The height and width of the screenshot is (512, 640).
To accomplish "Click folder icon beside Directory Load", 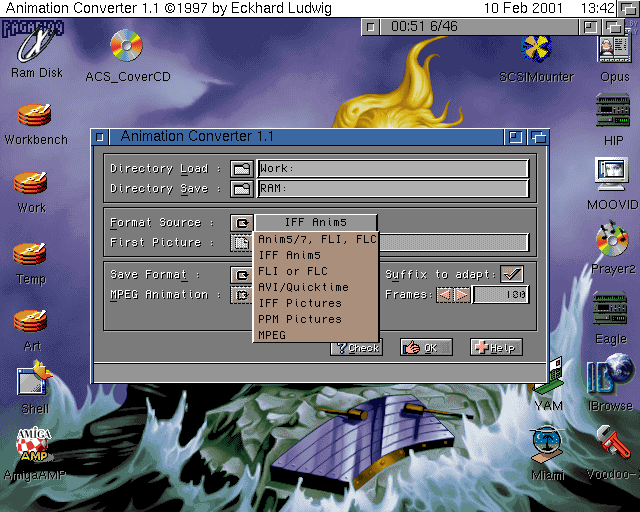I will point(242,169).
